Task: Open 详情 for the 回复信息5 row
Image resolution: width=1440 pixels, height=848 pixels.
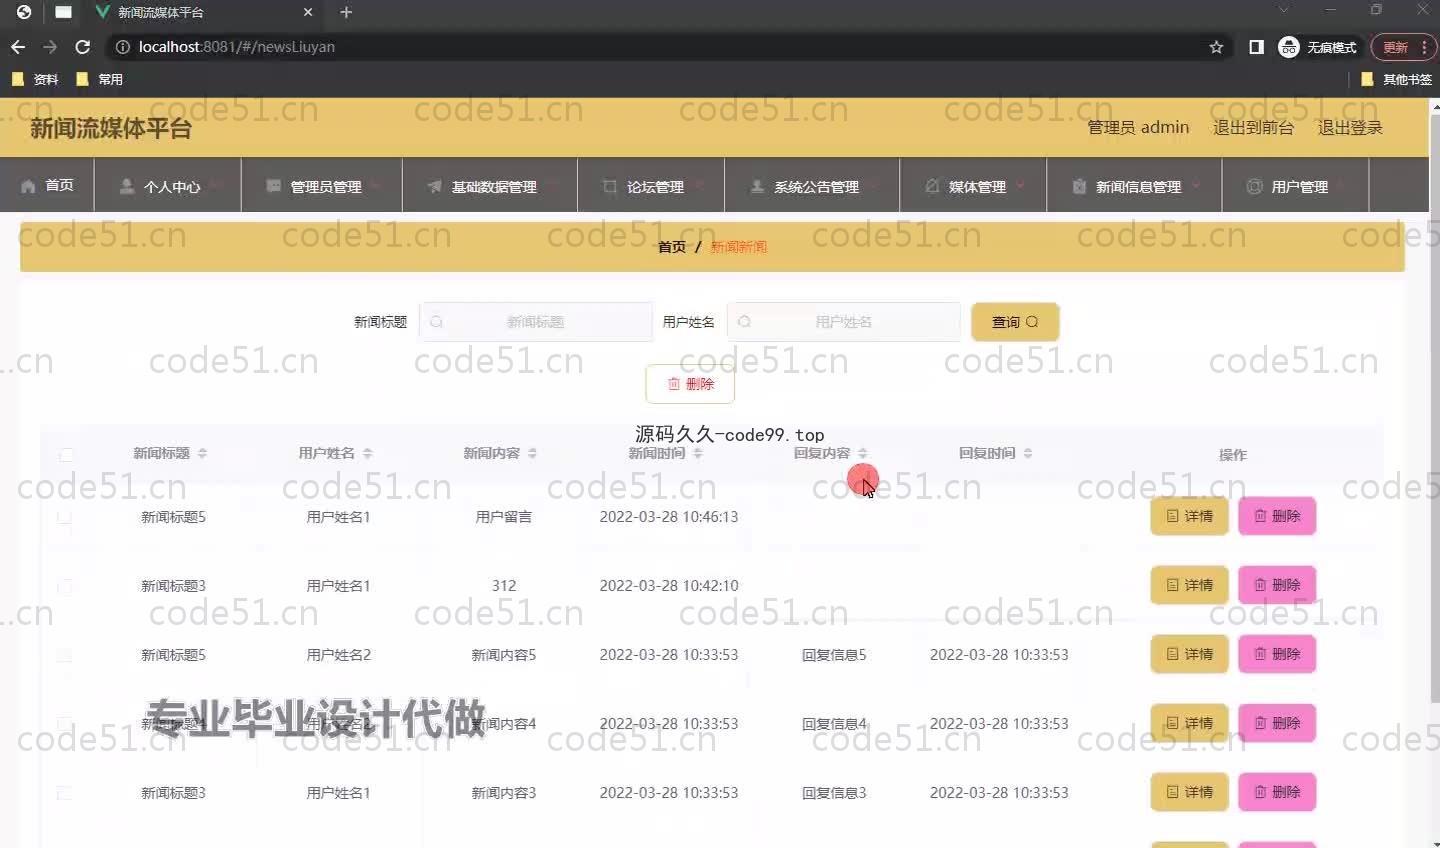Action: [1189, 654]
